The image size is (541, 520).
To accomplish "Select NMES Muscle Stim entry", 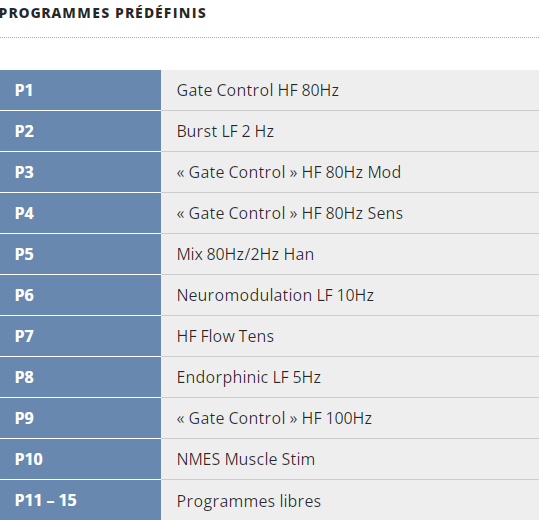I will coord(350,460).
